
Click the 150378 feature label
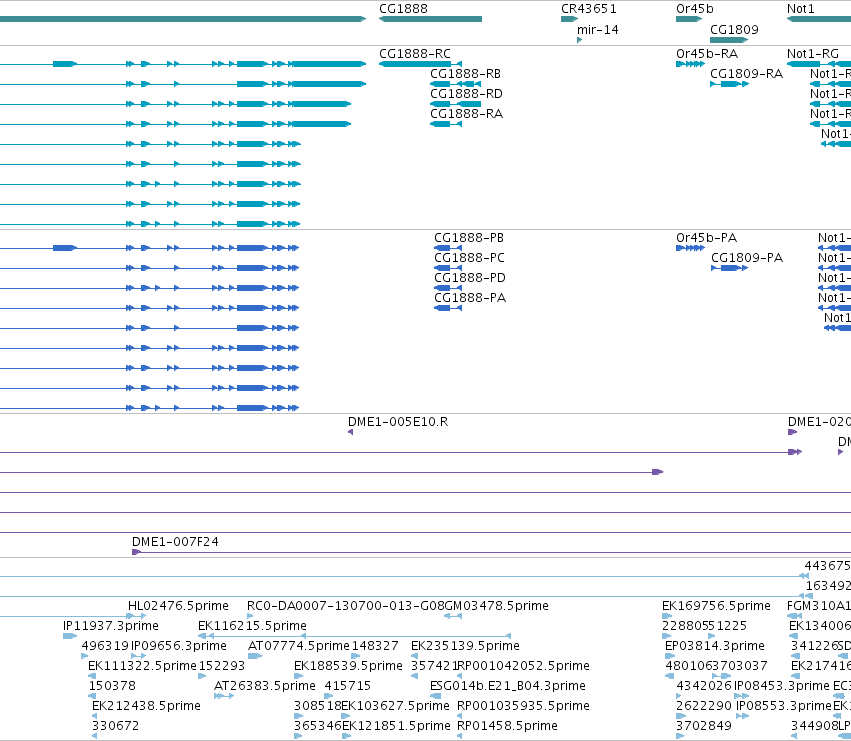coord(112,686)
